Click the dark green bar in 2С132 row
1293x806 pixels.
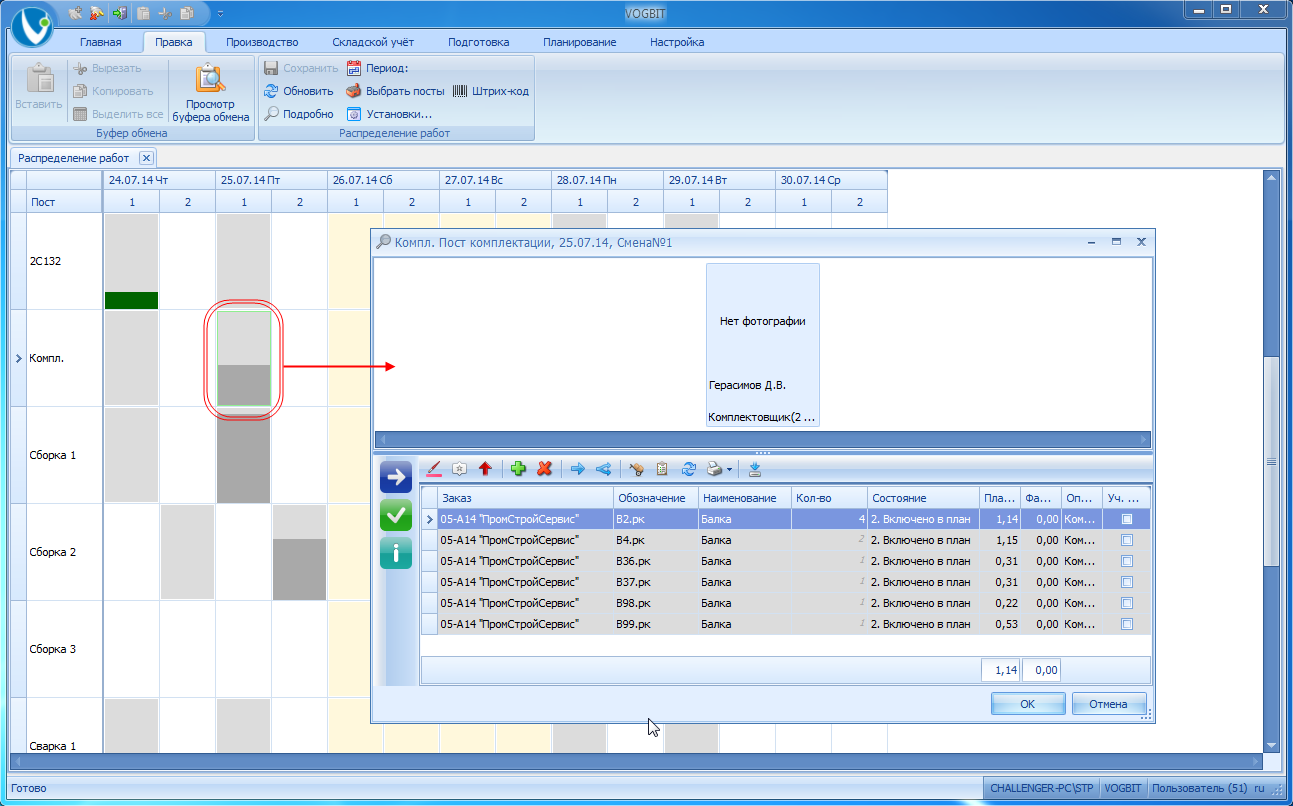point(131,300)
